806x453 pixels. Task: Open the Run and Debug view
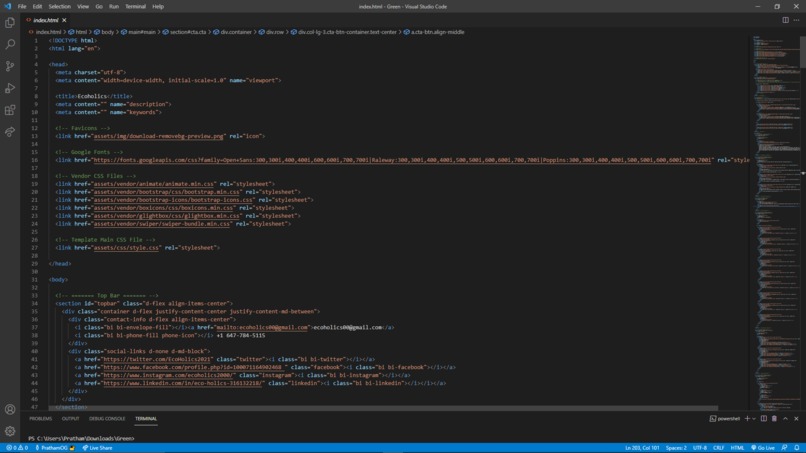coord(10,88)
